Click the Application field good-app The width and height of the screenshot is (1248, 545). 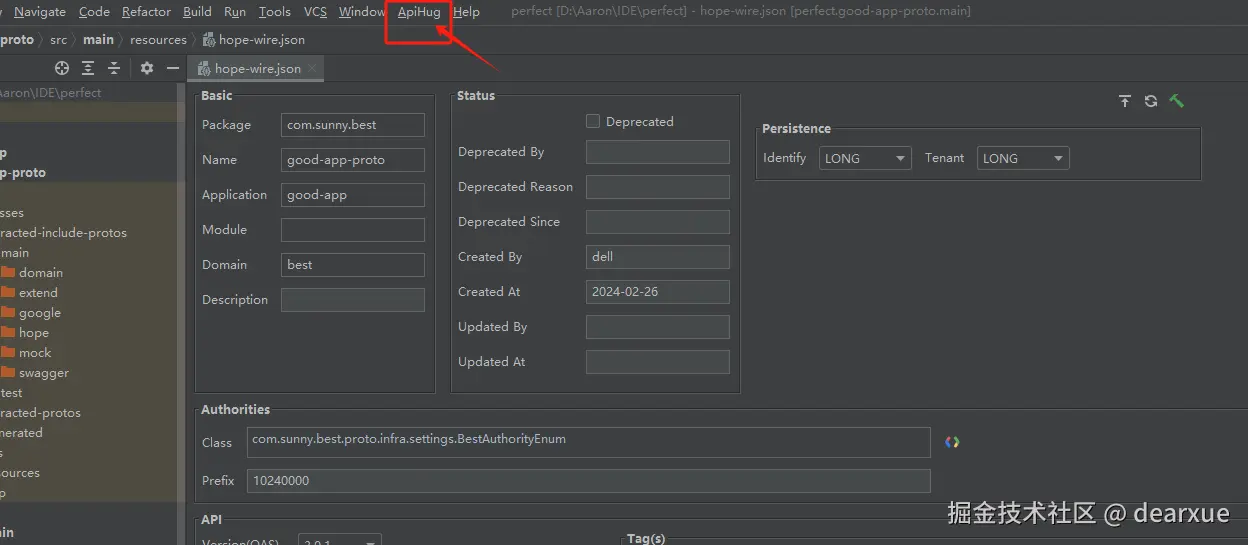click(353, 195)
